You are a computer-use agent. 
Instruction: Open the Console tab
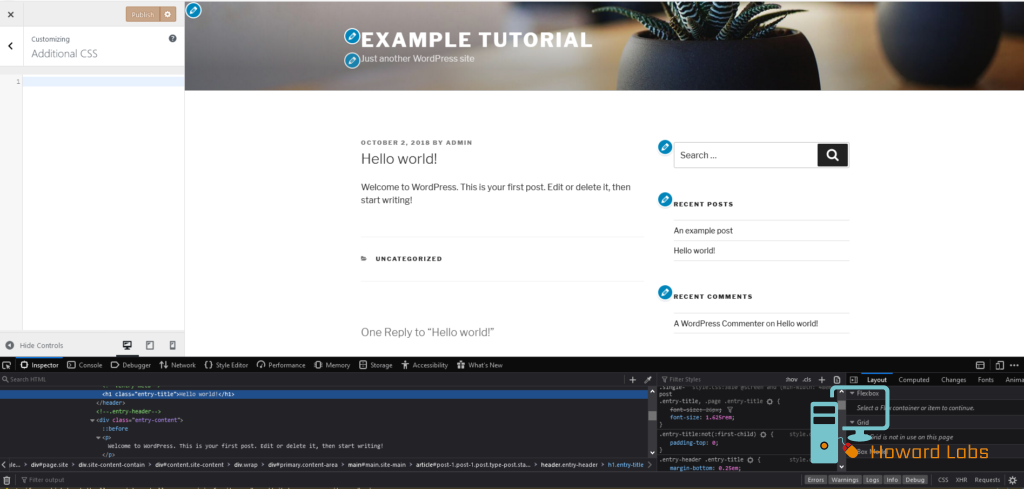85,365
